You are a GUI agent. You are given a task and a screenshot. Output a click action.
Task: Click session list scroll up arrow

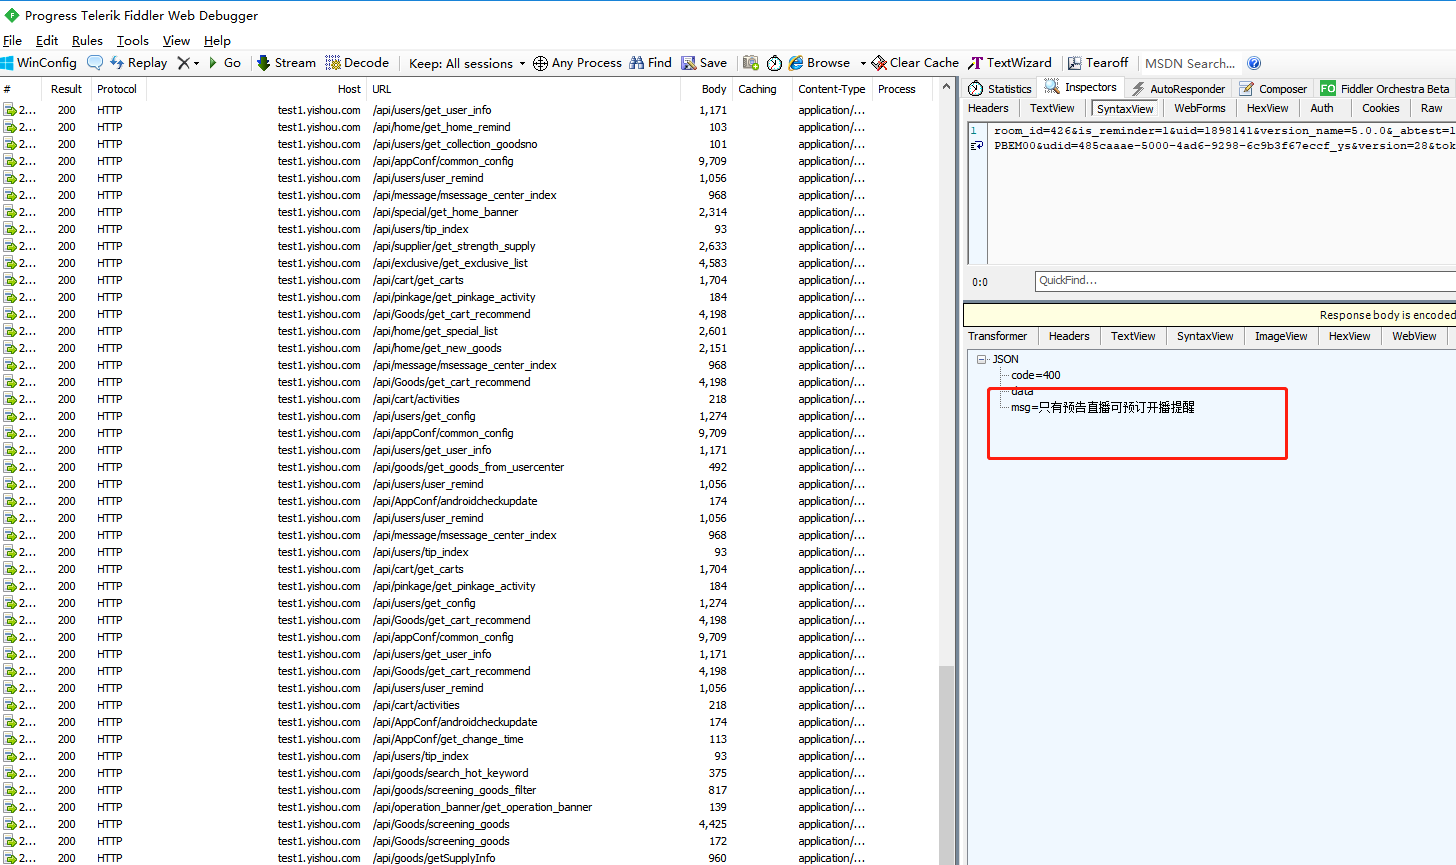click(x=946, y=88)
